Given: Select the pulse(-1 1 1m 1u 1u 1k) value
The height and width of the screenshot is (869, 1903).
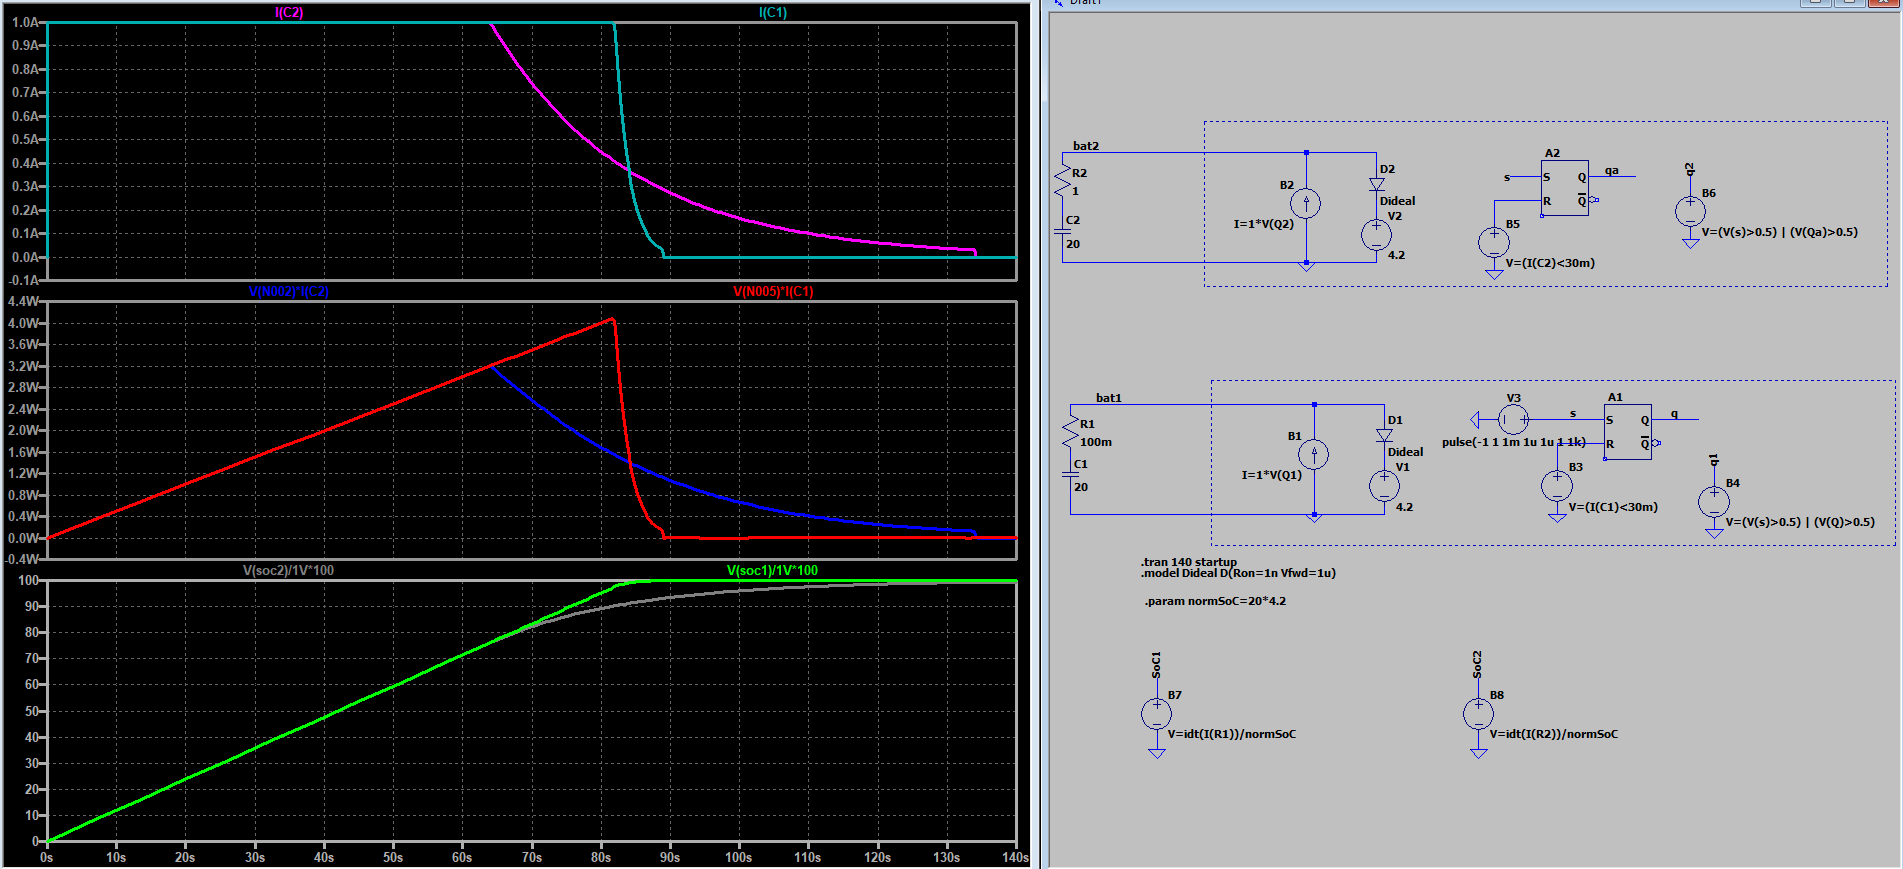Looking at the screenshot, I should [1514, 442].
